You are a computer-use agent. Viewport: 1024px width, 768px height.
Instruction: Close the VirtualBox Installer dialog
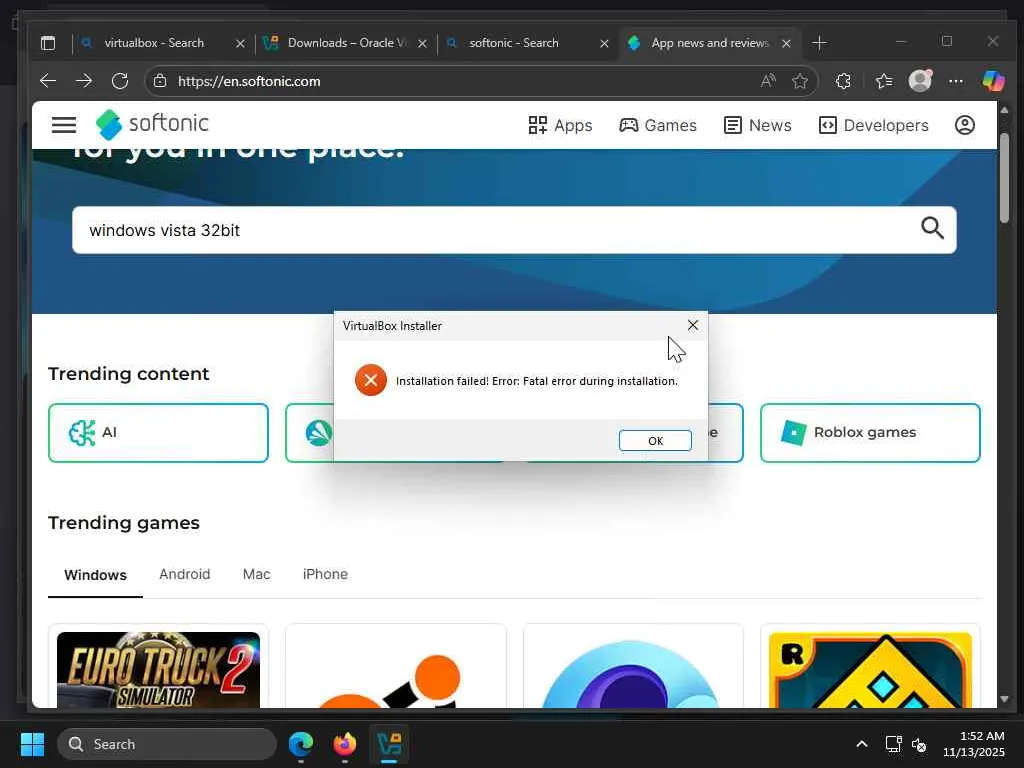point(693,325)
